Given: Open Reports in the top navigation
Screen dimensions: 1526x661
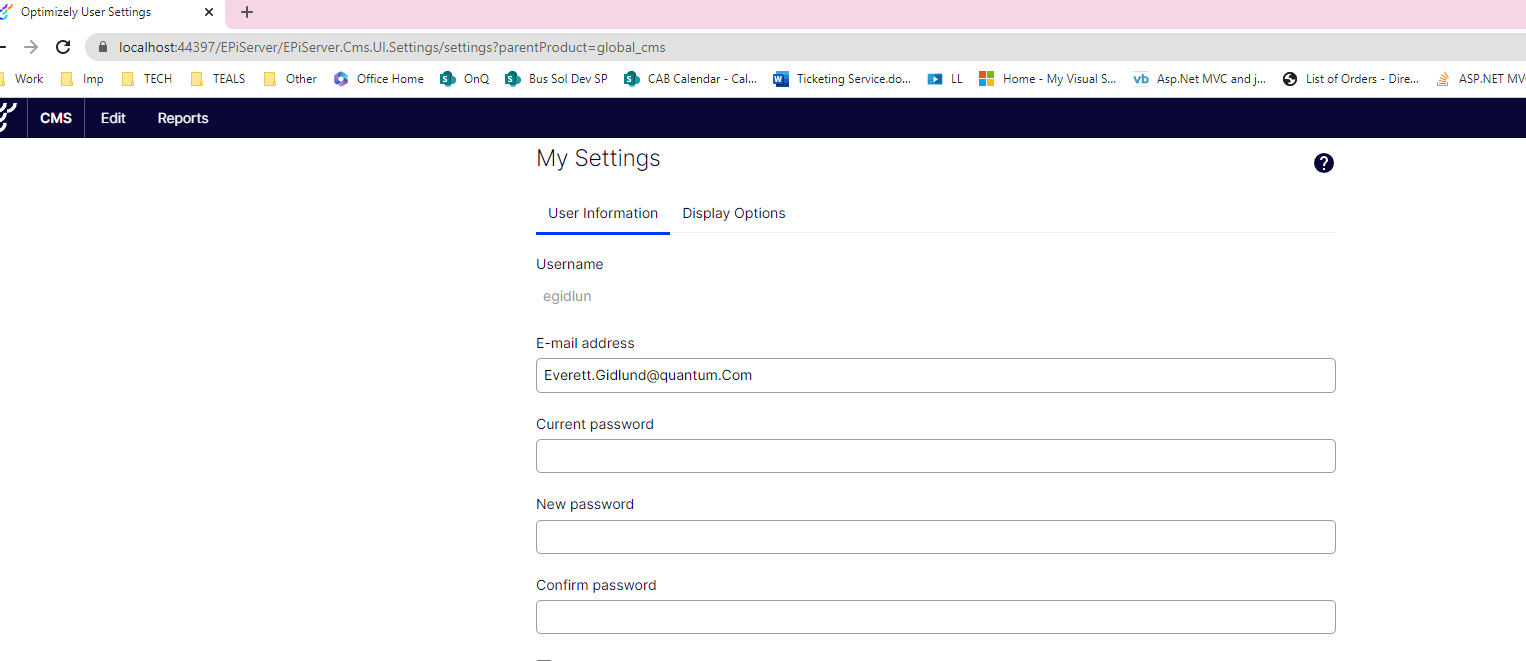Looking at the screenshot, I should (x=183, y=118).
